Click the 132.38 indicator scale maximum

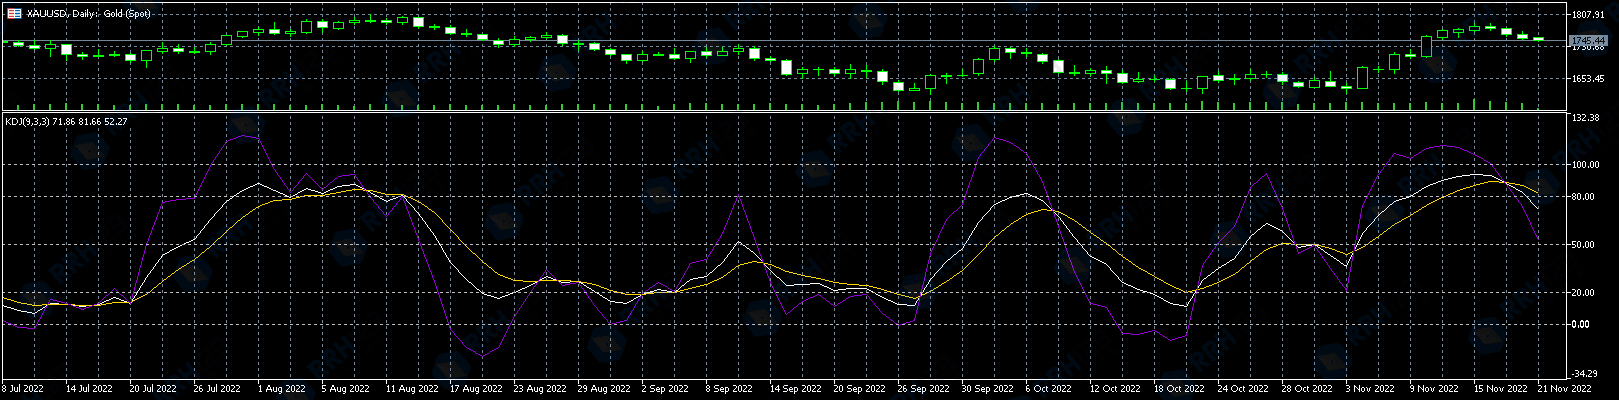1587,118
